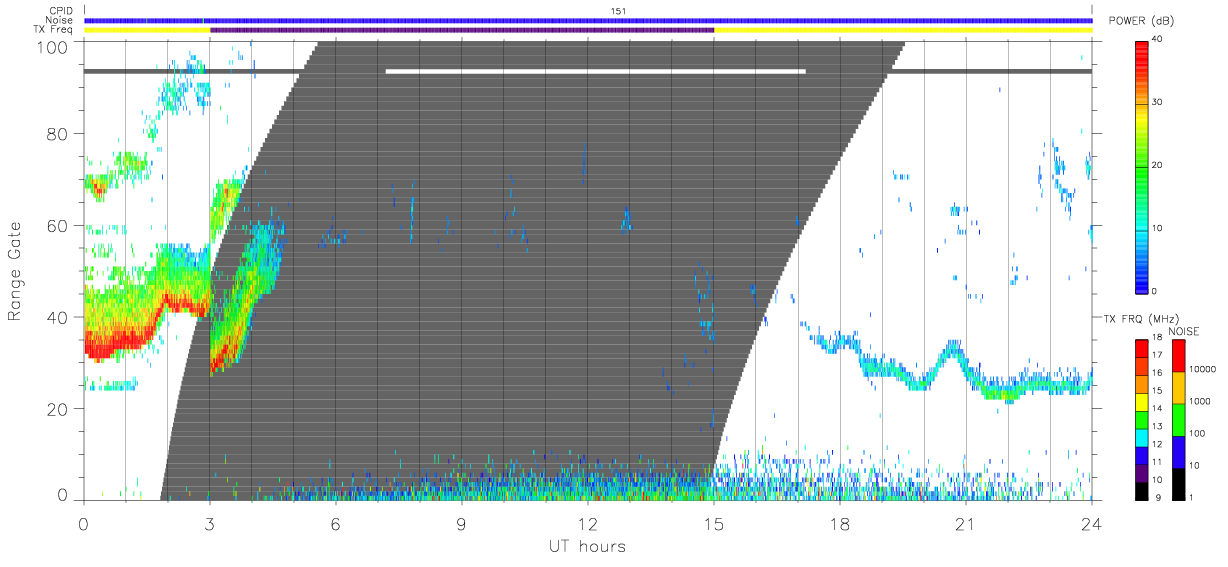1228x567 pixels.
Task: Click the Range Gate axis title
Action: click(16, 272)
